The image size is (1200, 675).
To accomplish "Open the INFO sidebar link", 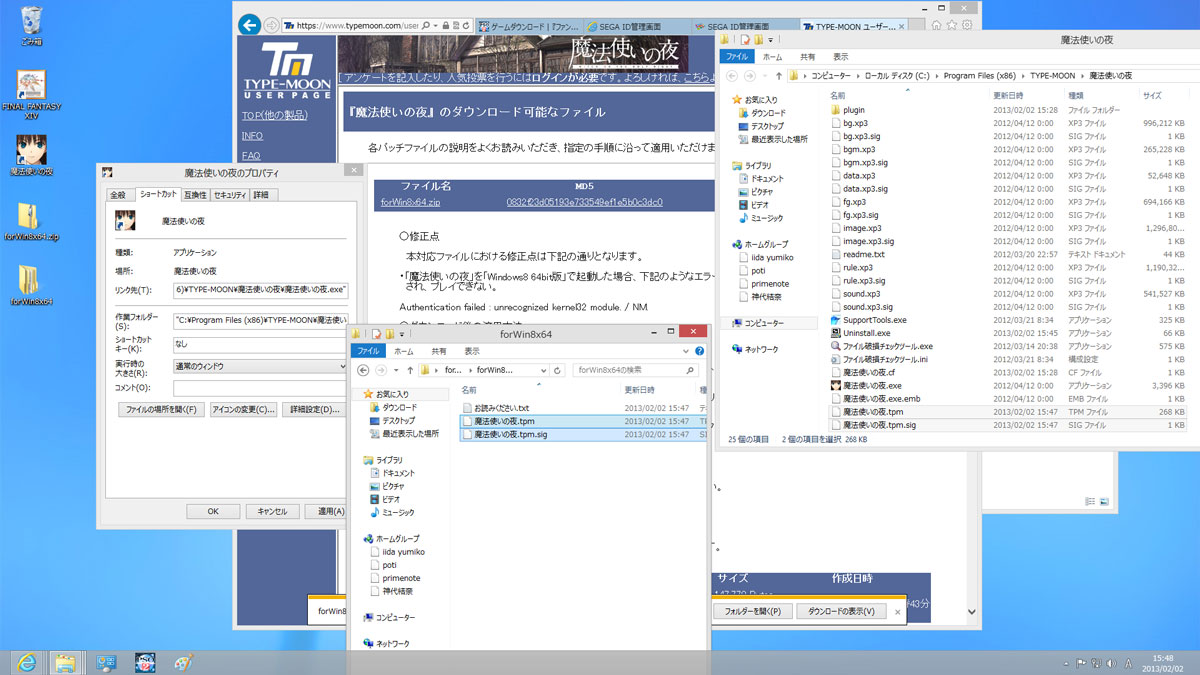I will [252, 136].
